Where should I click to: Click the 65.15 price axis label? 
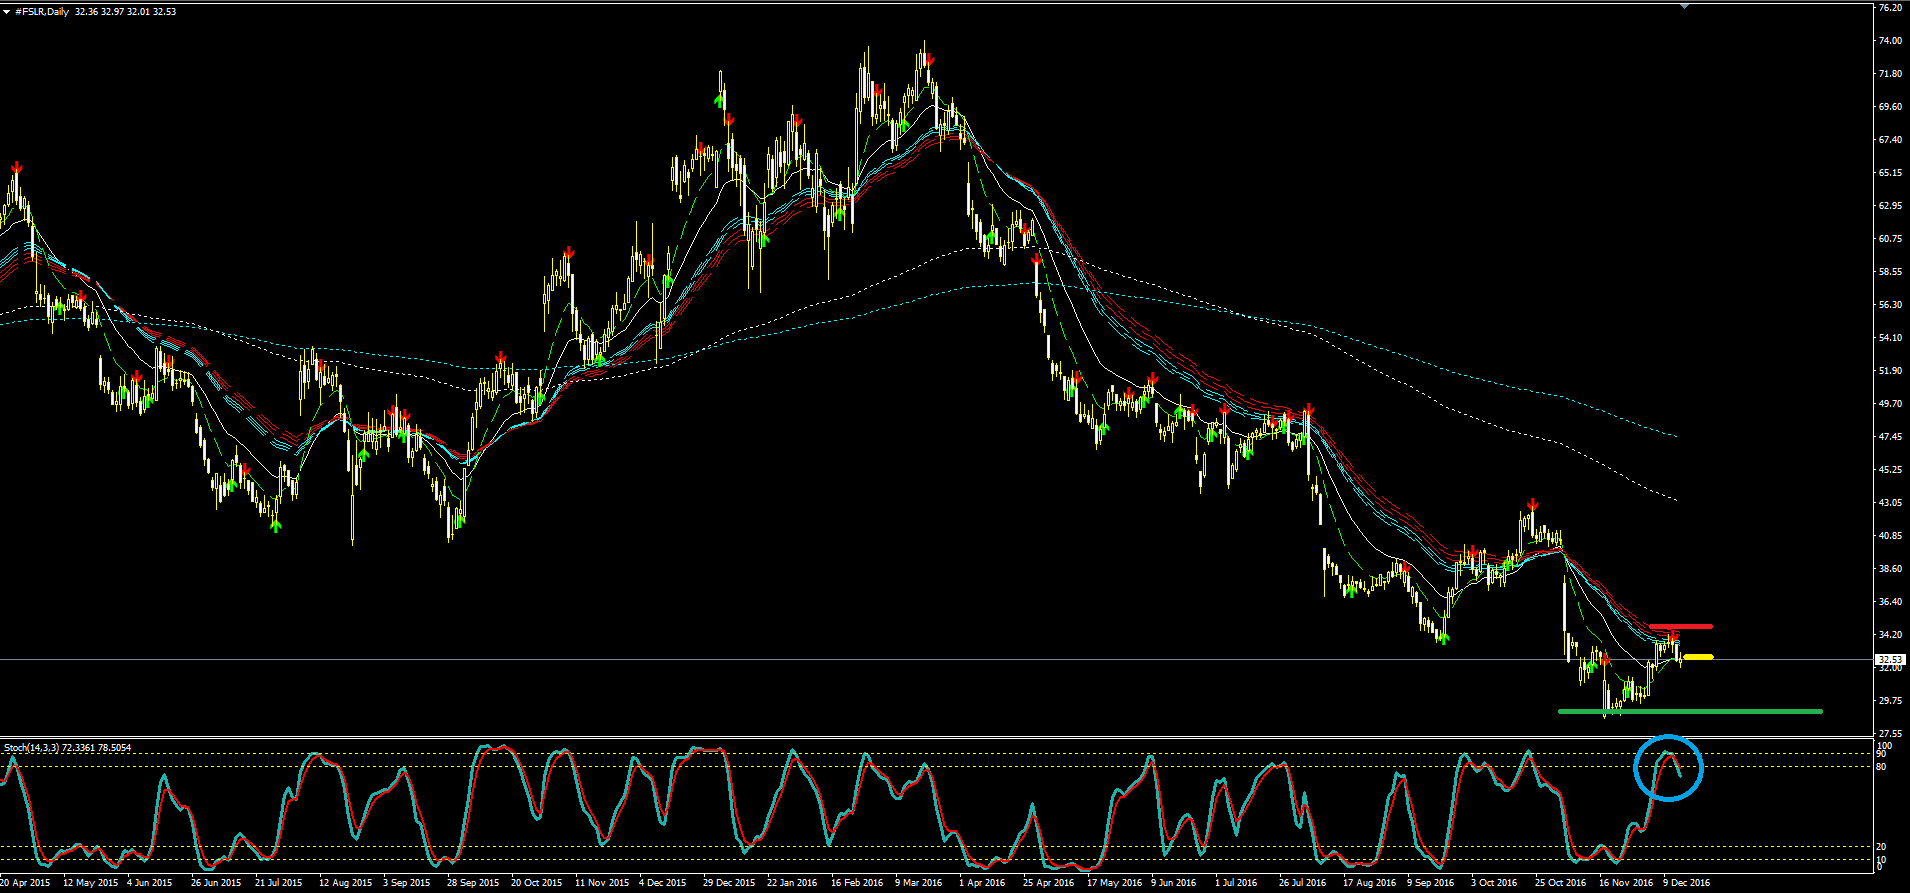1890,173
